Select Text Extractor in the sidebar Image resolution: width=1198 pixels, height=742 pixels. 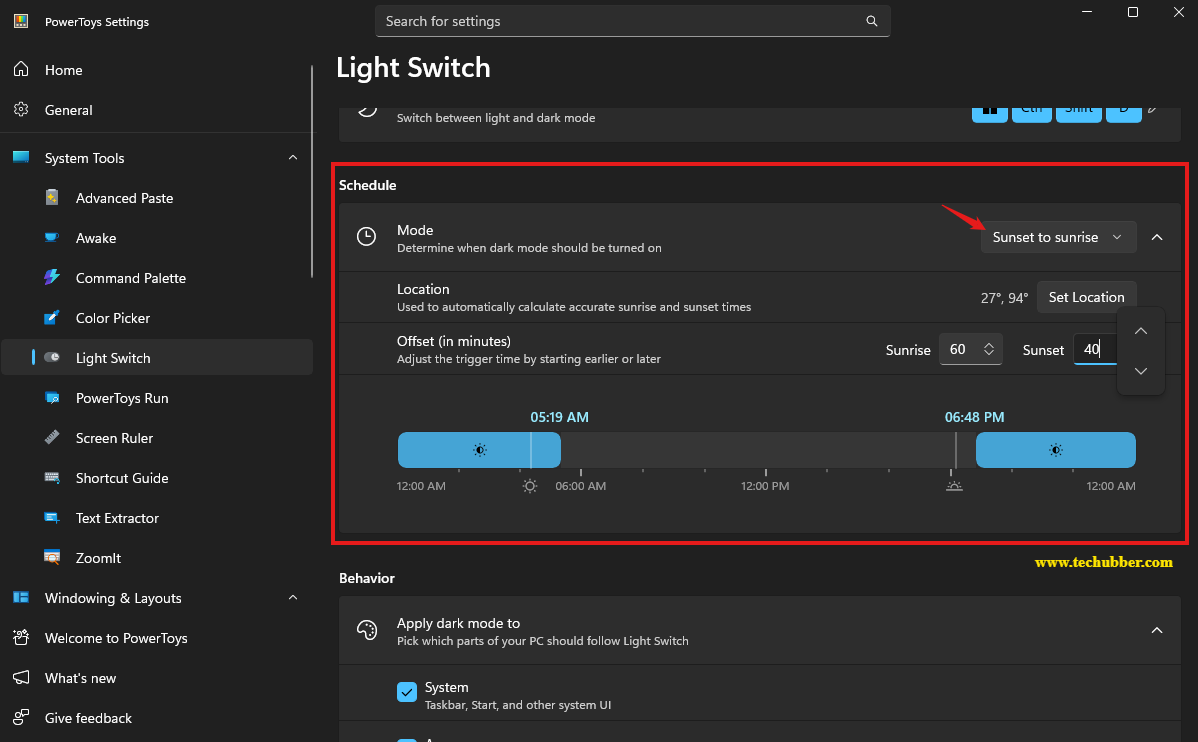tap(157, 517)
